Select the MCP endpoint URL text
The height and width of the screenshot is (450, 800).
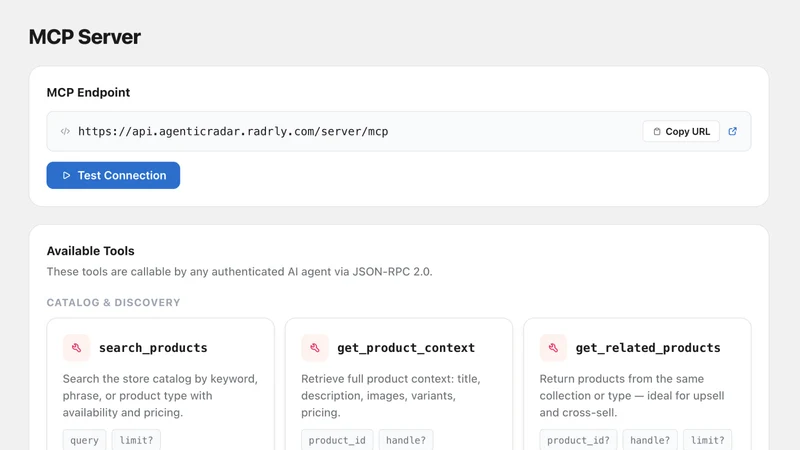click(233, 131)
